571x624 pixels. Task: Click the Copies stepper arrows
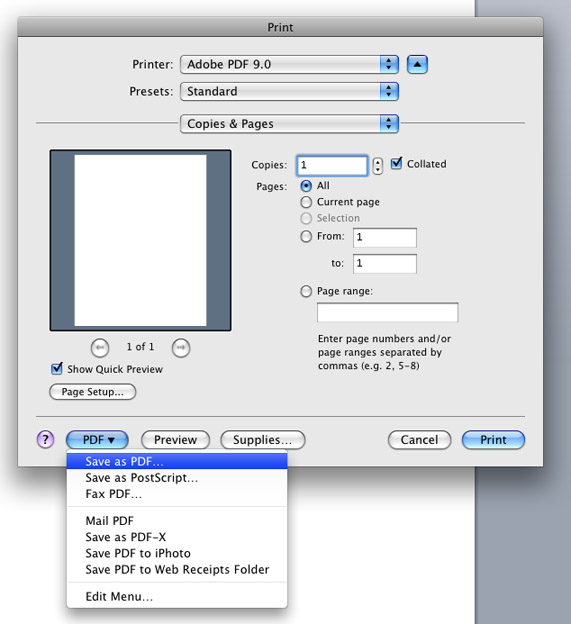pyautogui.click(x=378, y=166)
